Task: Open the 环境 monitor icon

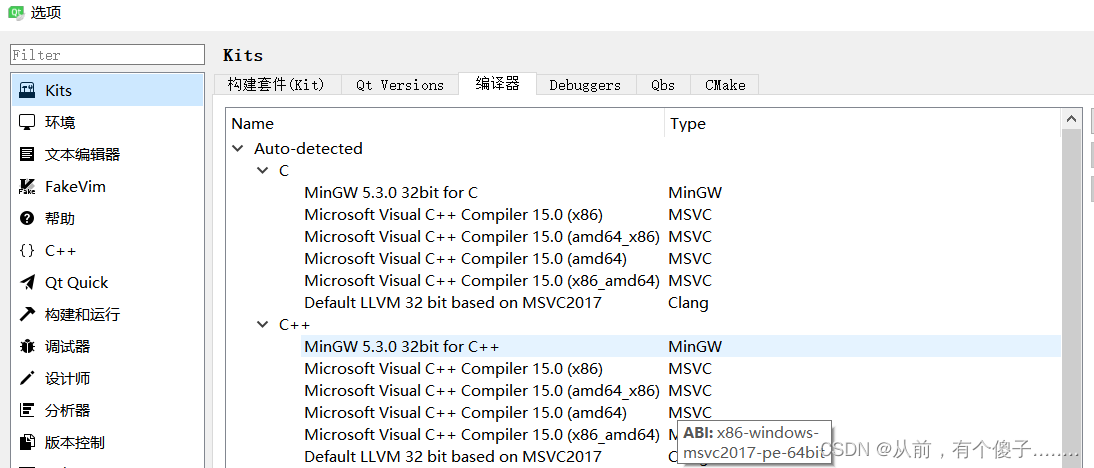Action: point(27,122)
